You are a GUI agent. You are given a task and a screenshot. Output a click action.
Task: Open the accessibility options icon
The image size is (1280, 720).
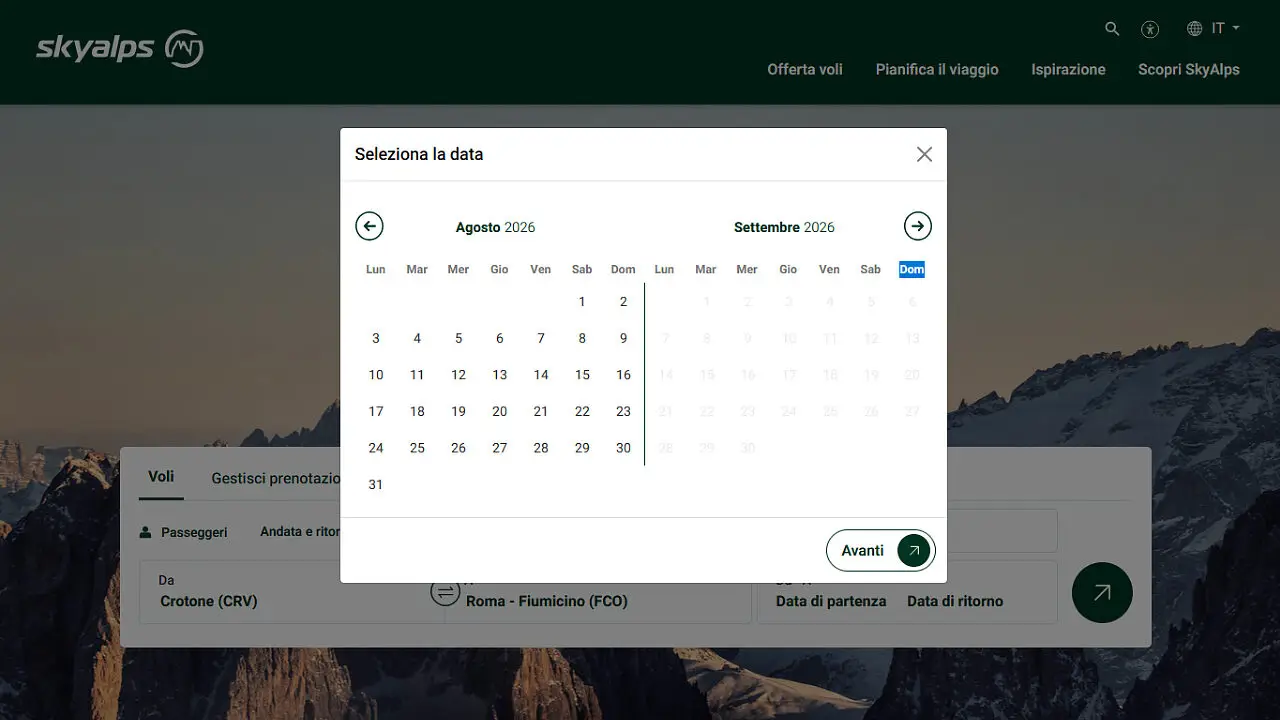(1150, 29)
